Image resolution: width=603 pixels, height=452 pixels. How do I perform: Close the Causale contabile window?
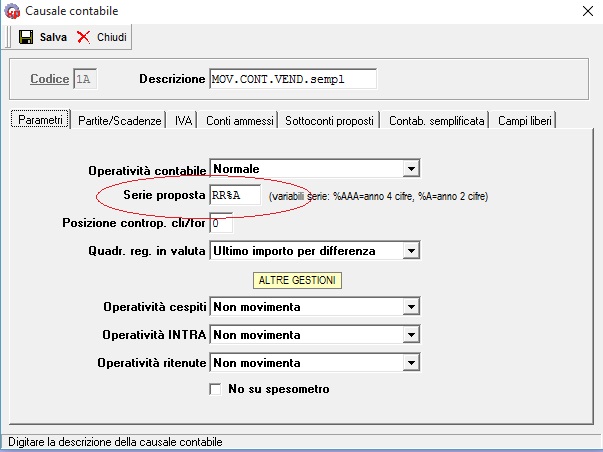tap(585, 11)
